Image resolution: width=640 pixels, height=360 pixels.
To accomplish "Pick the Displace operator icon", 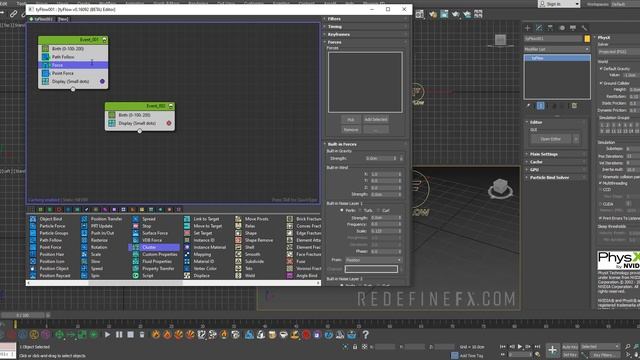I will click(x=187, y=276).
